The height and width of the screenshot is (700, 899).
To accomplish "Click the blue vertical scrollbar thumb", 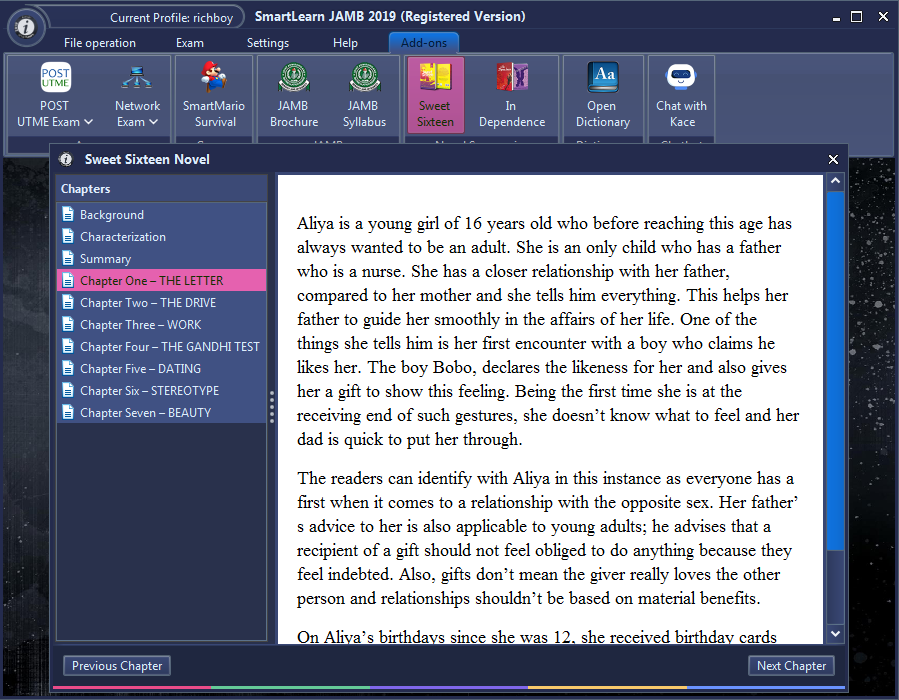I will [835, 370].
